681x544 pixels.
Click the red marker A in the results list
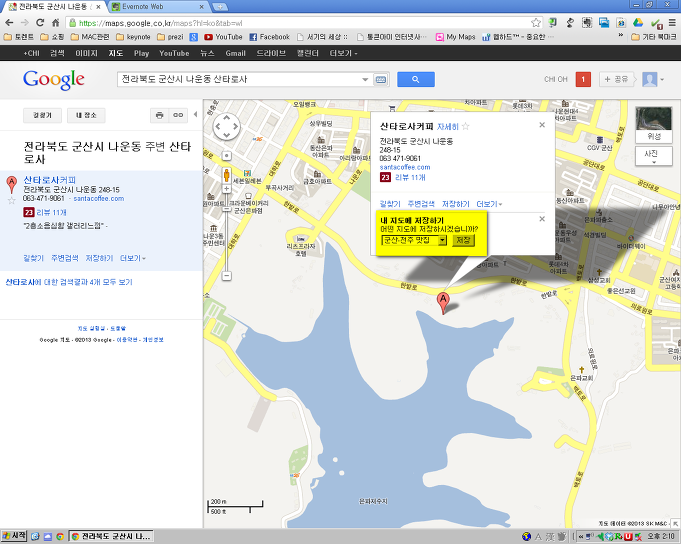tap(12, 184)
